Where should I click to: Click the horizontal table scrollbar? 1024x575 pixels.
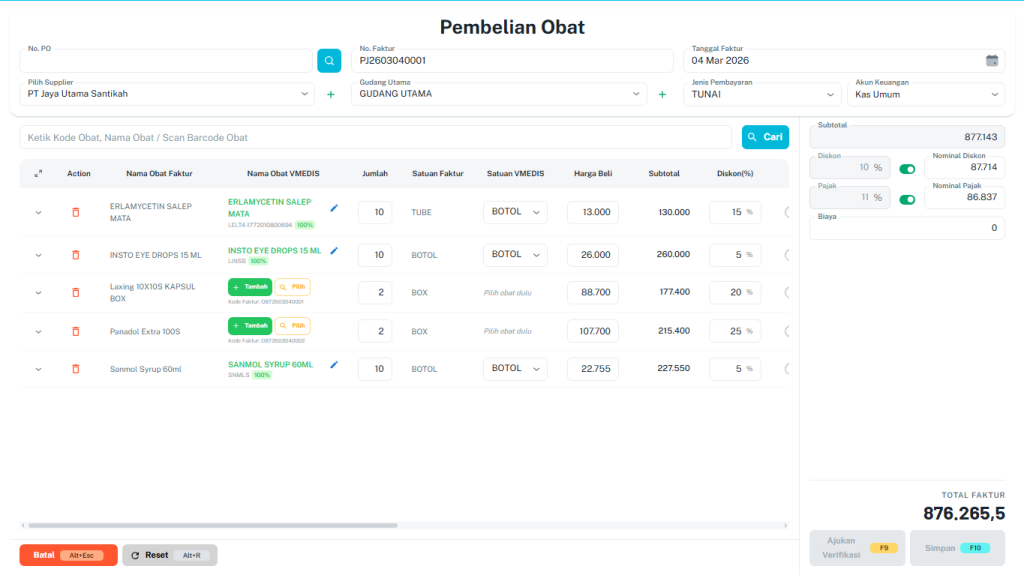212,525
